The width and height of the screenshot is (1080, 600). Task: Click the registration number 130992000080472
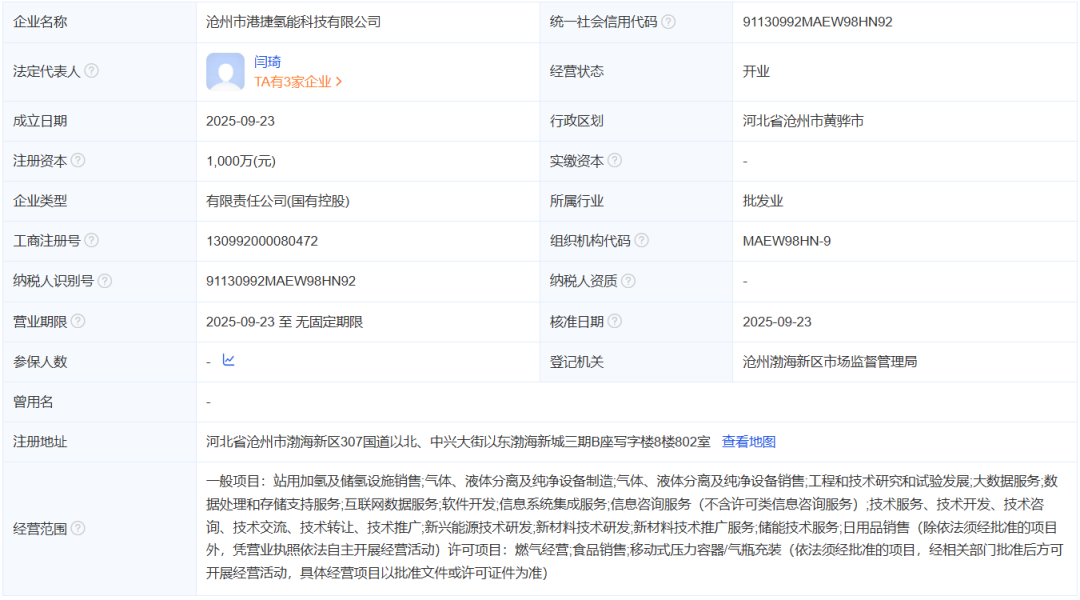[x=262, y=241]
